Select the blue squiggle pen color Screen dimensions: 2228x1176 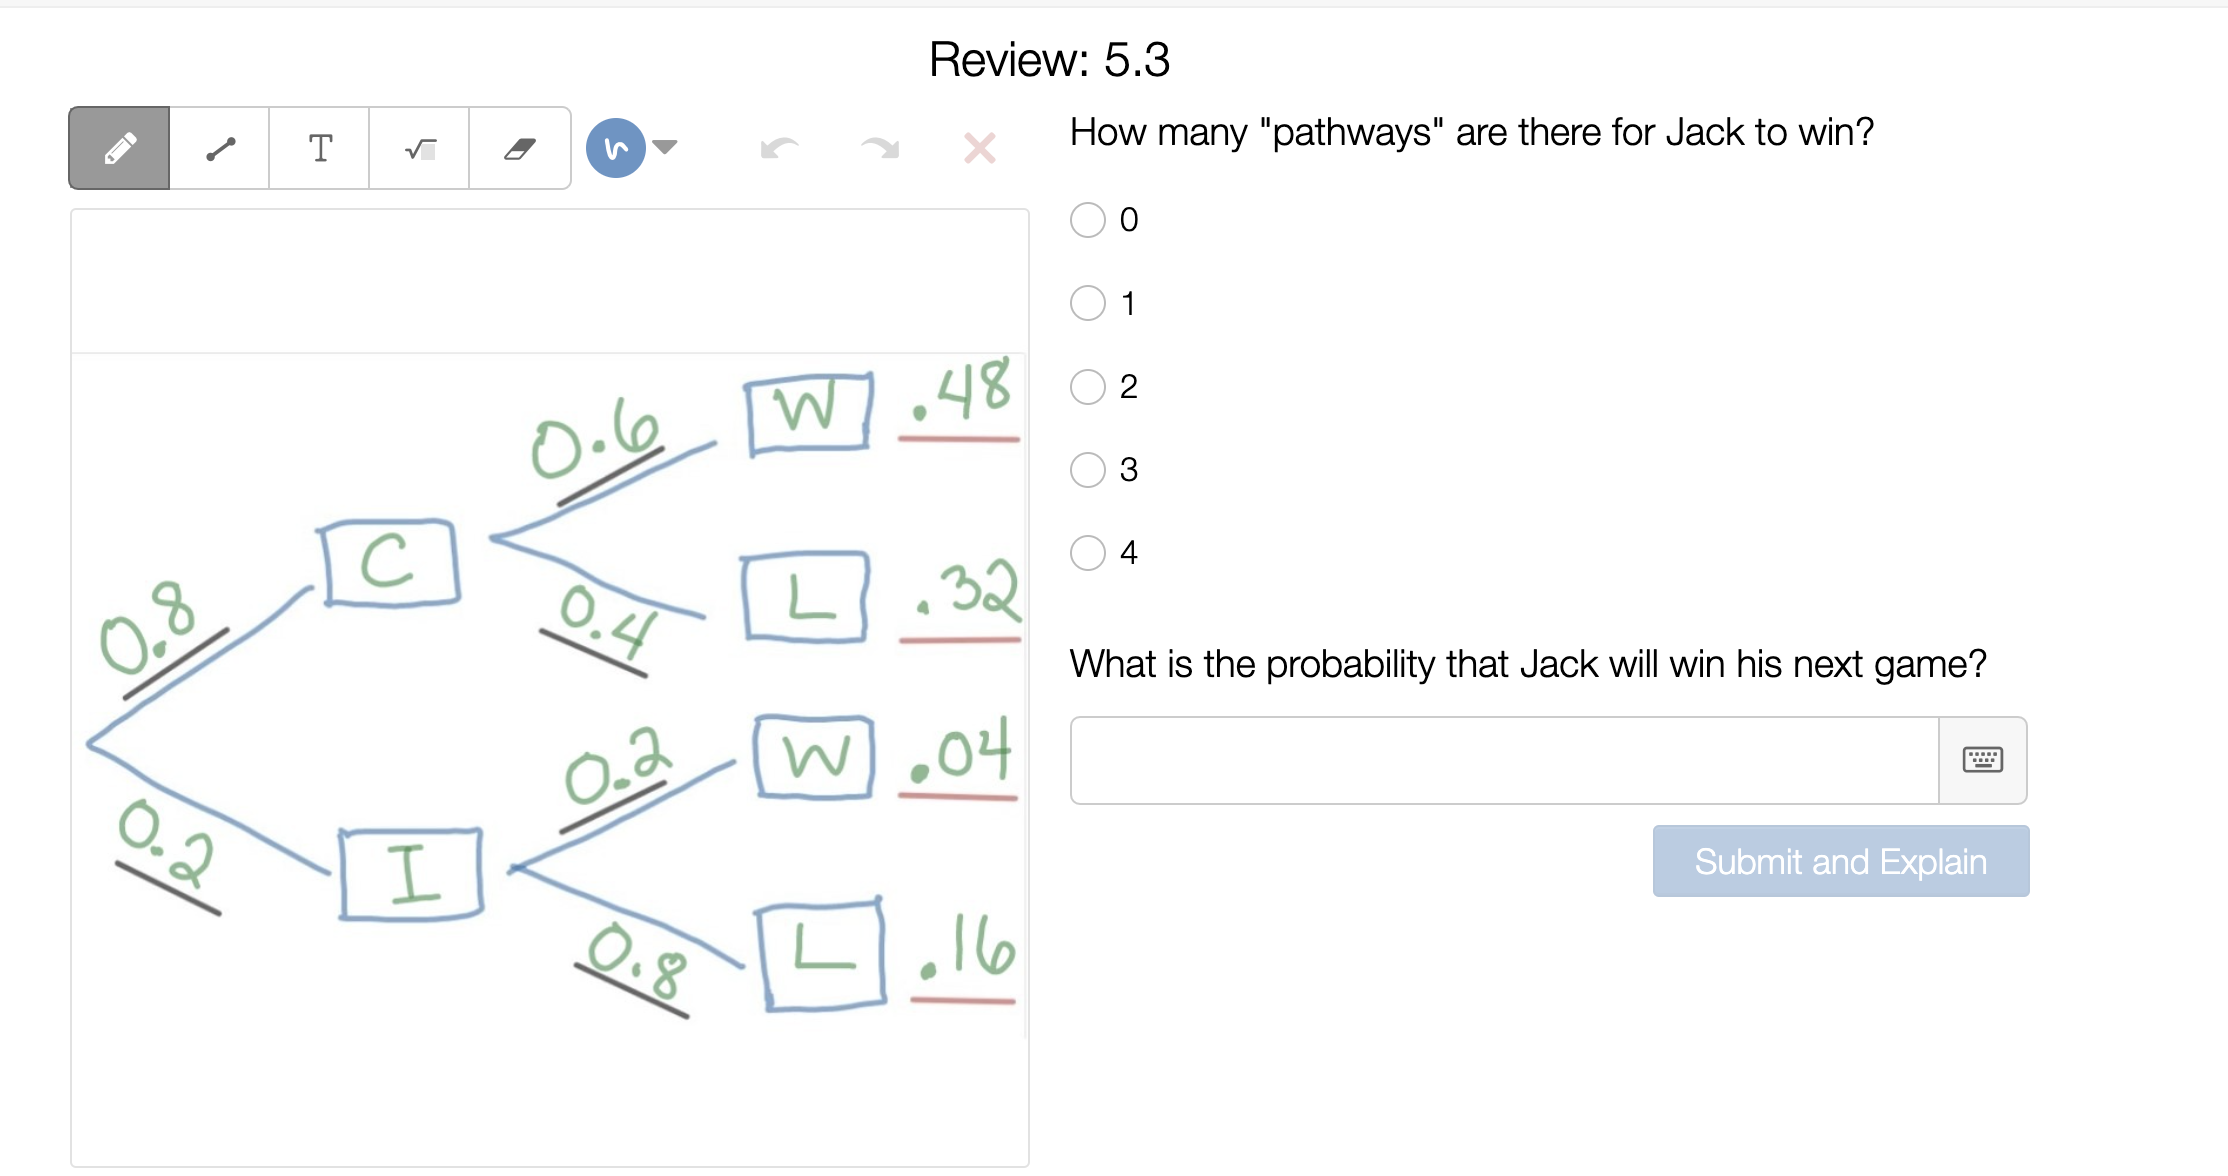[x=613, y=147]
